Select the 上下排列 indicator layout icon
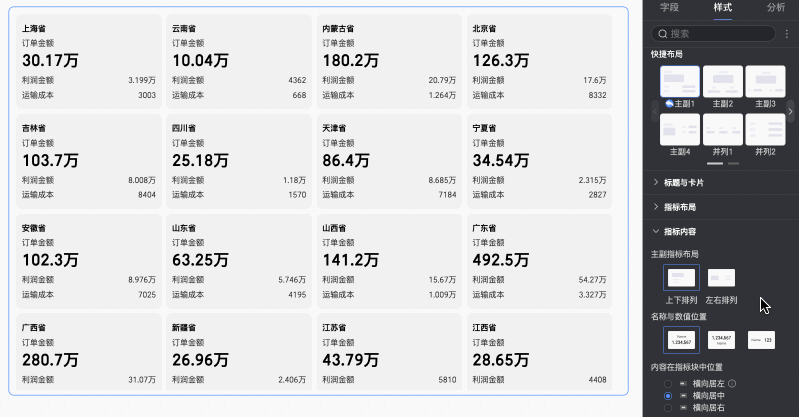Image resolution: width=799 pixels, height=417 pixels. point(681,278)
